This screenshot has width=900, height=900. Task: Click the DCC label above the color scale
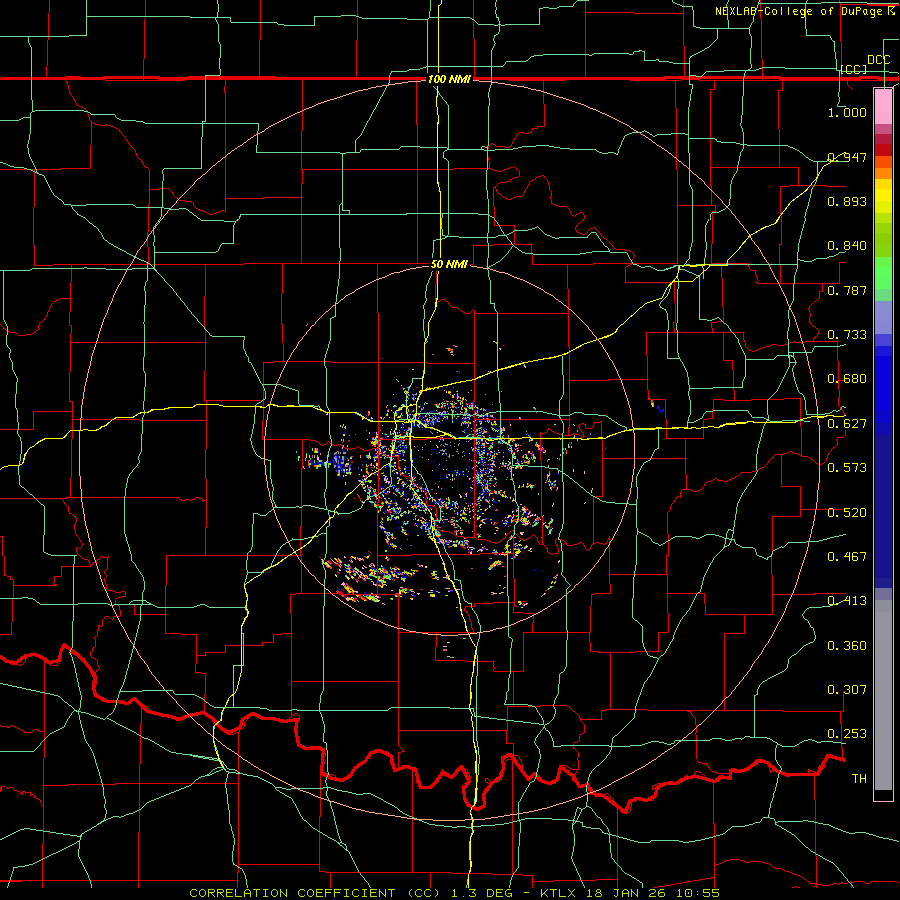pos(878,59)
